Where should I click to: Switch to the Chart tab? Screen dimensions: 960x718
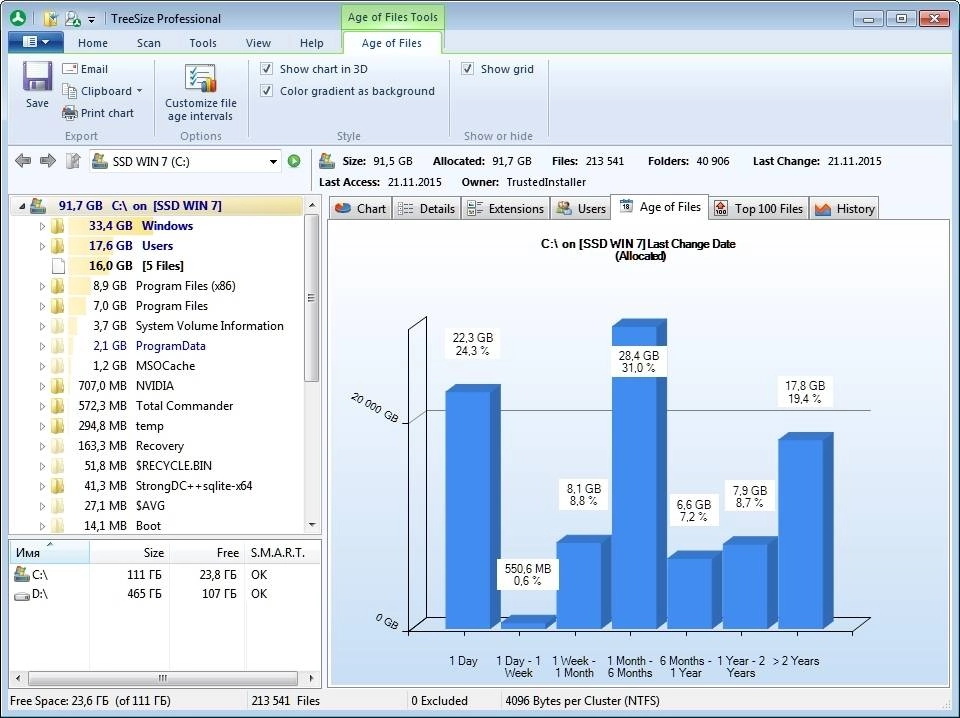click(x=361, y=209)
